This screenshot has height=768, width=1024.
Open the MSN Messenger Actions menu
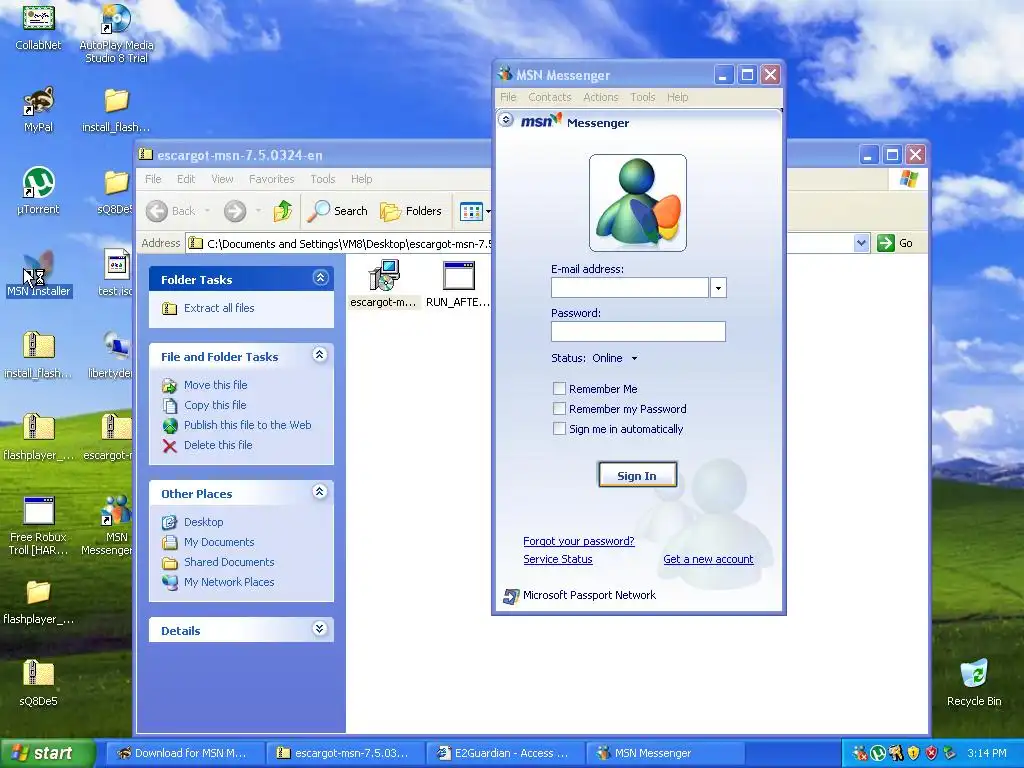pos(601,97)
